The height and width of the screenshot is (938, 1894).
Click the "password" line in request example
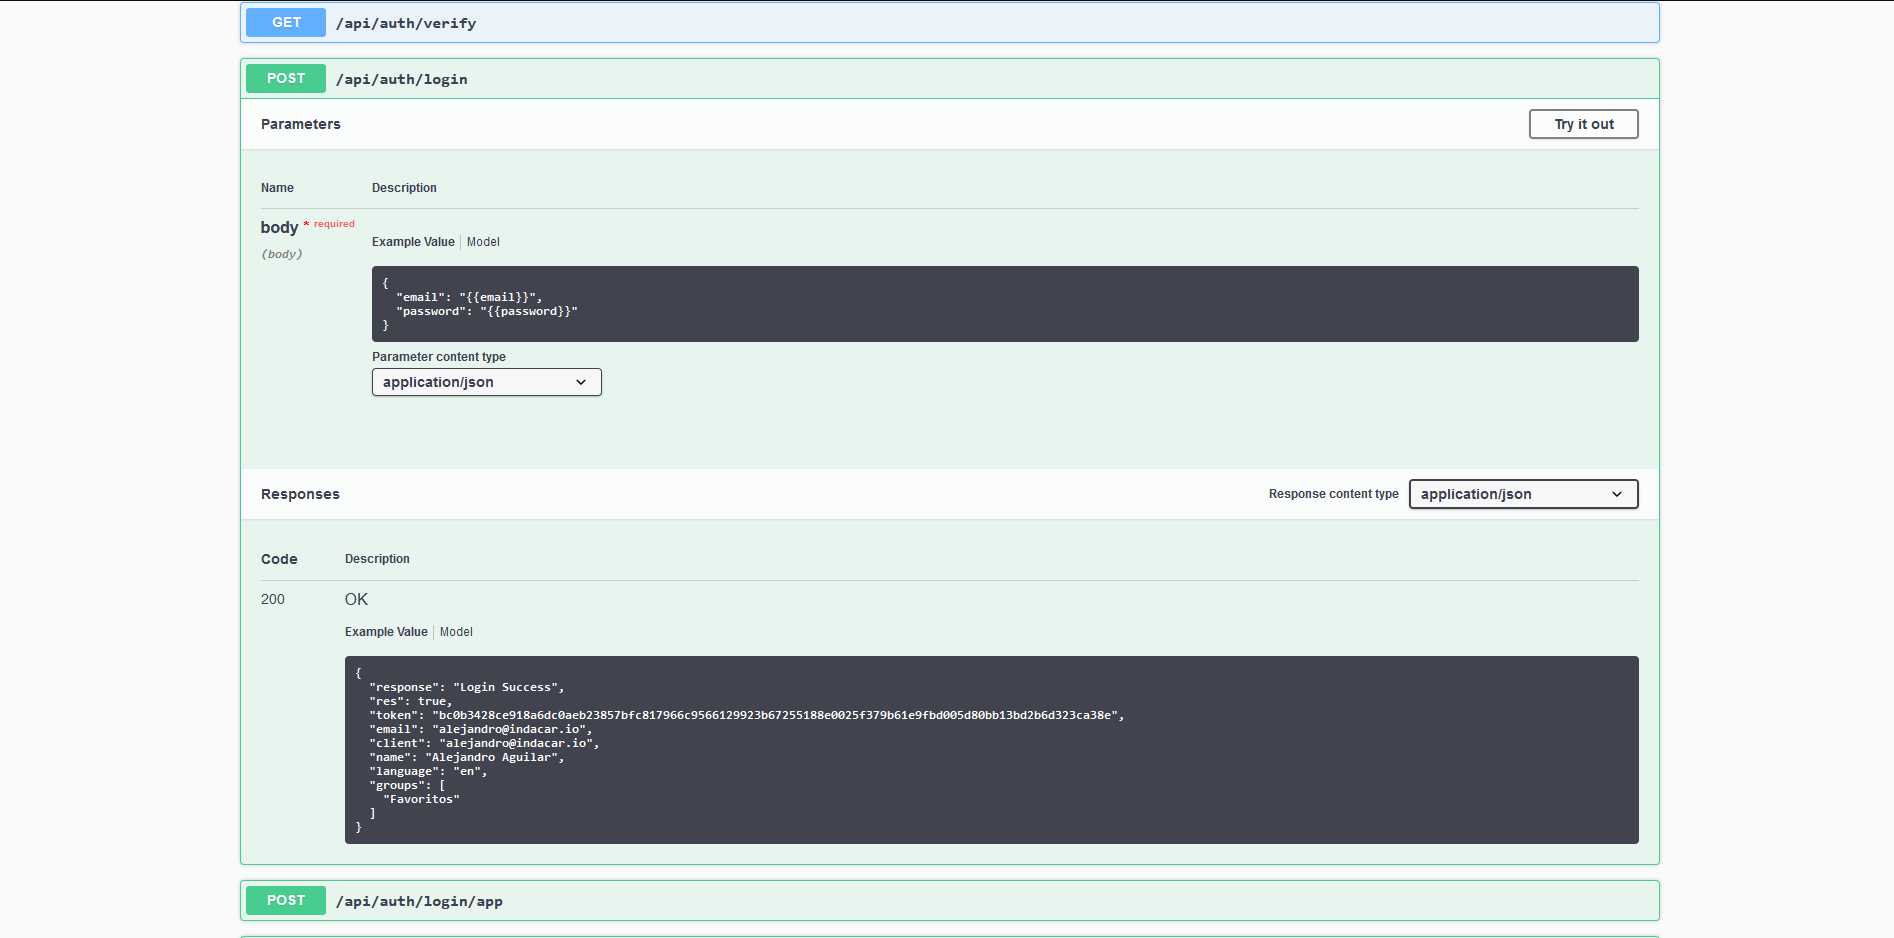(x=487, y=311)
